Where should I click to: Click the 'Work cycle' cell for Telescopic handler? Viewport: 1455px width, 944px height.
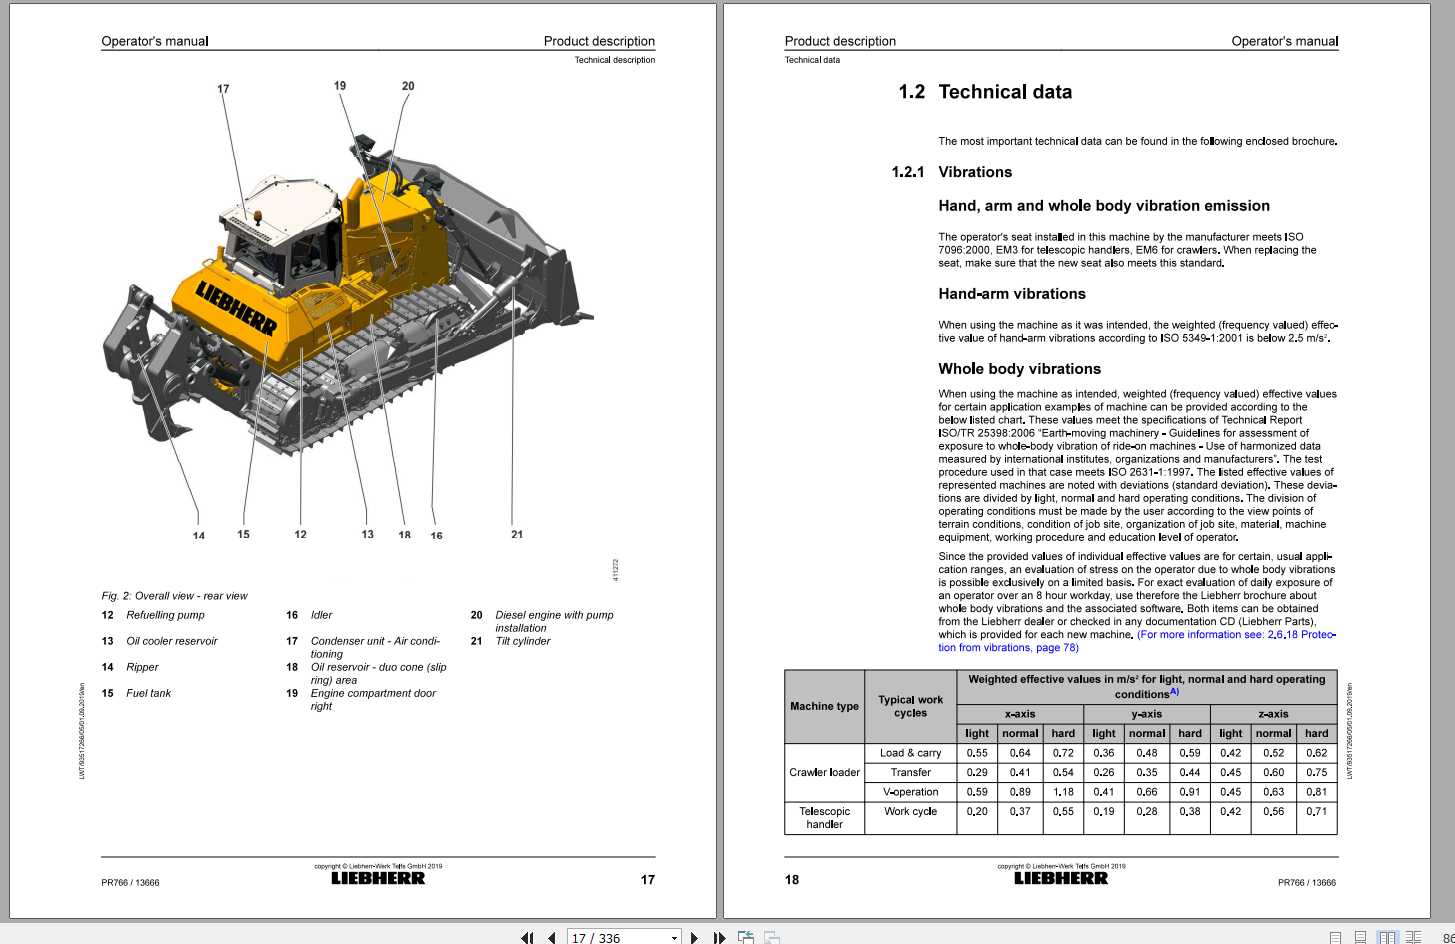(x=910, y=812)
